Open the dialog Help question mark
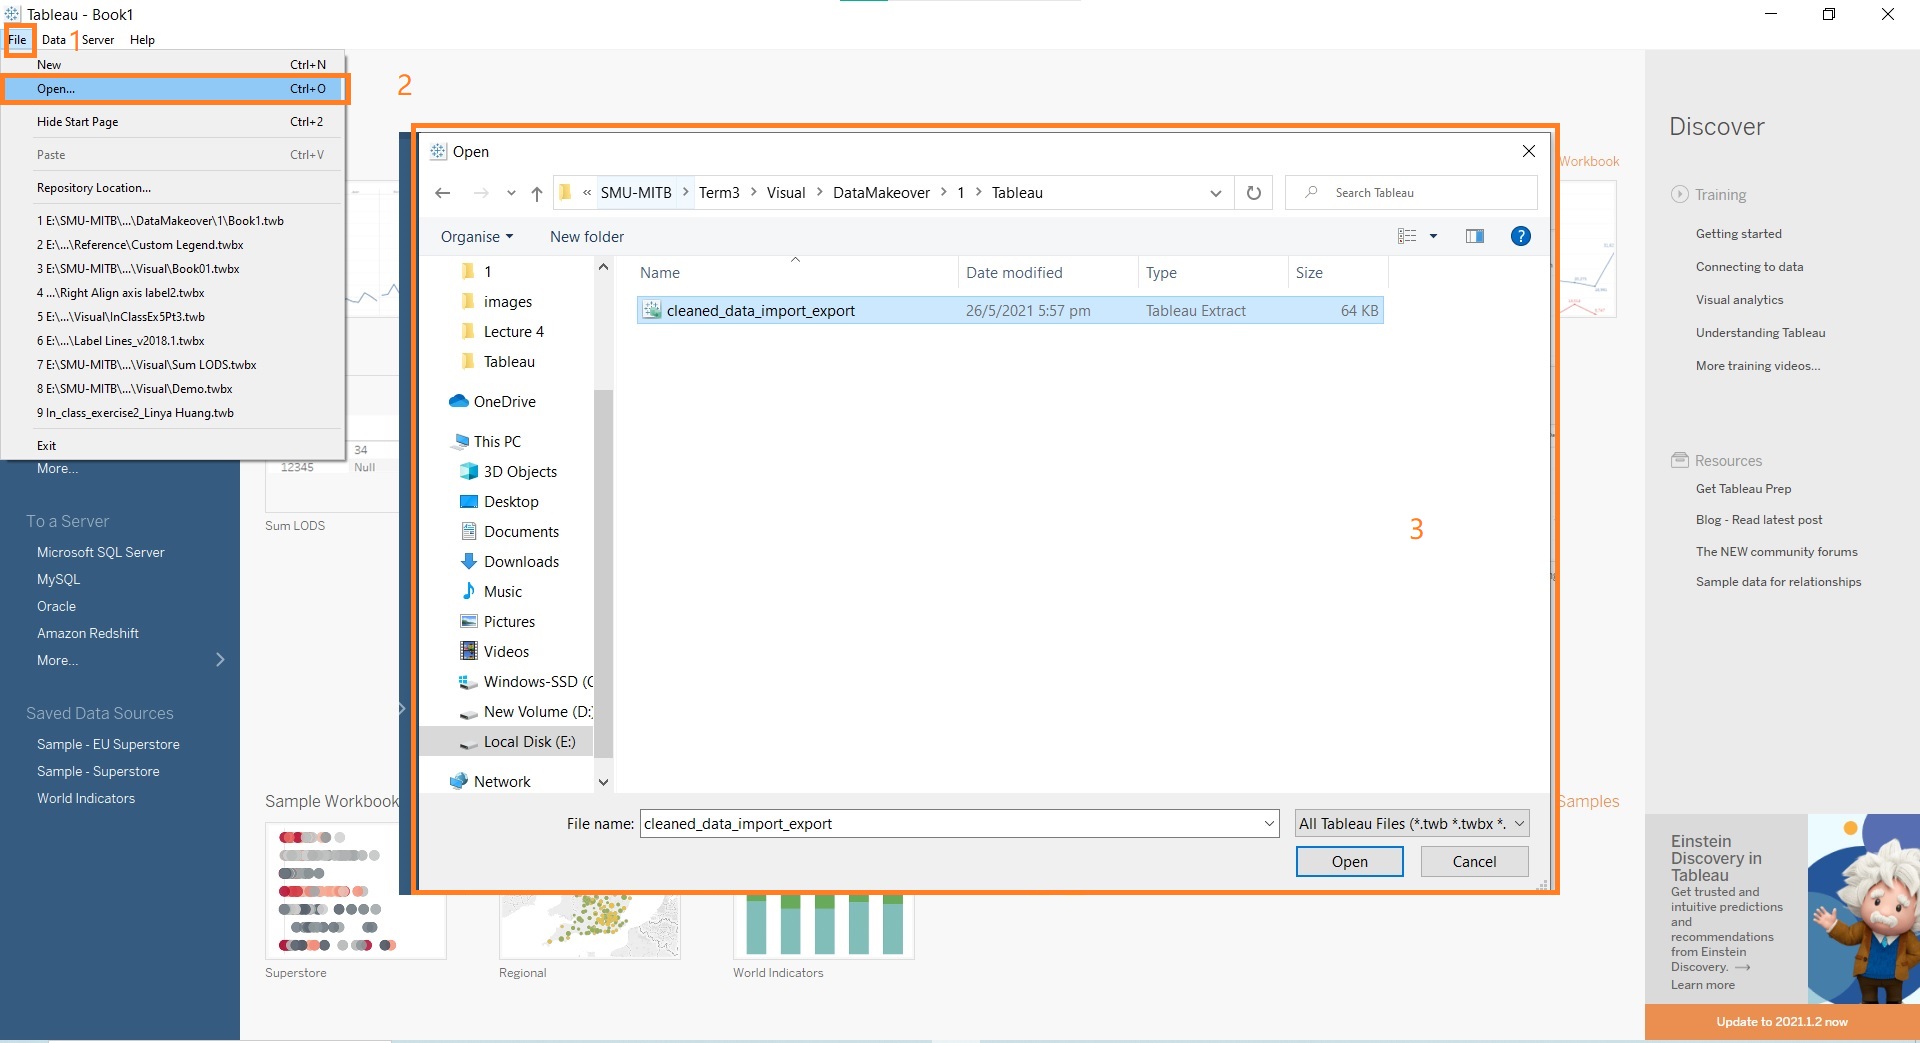 pos(1520,236)
